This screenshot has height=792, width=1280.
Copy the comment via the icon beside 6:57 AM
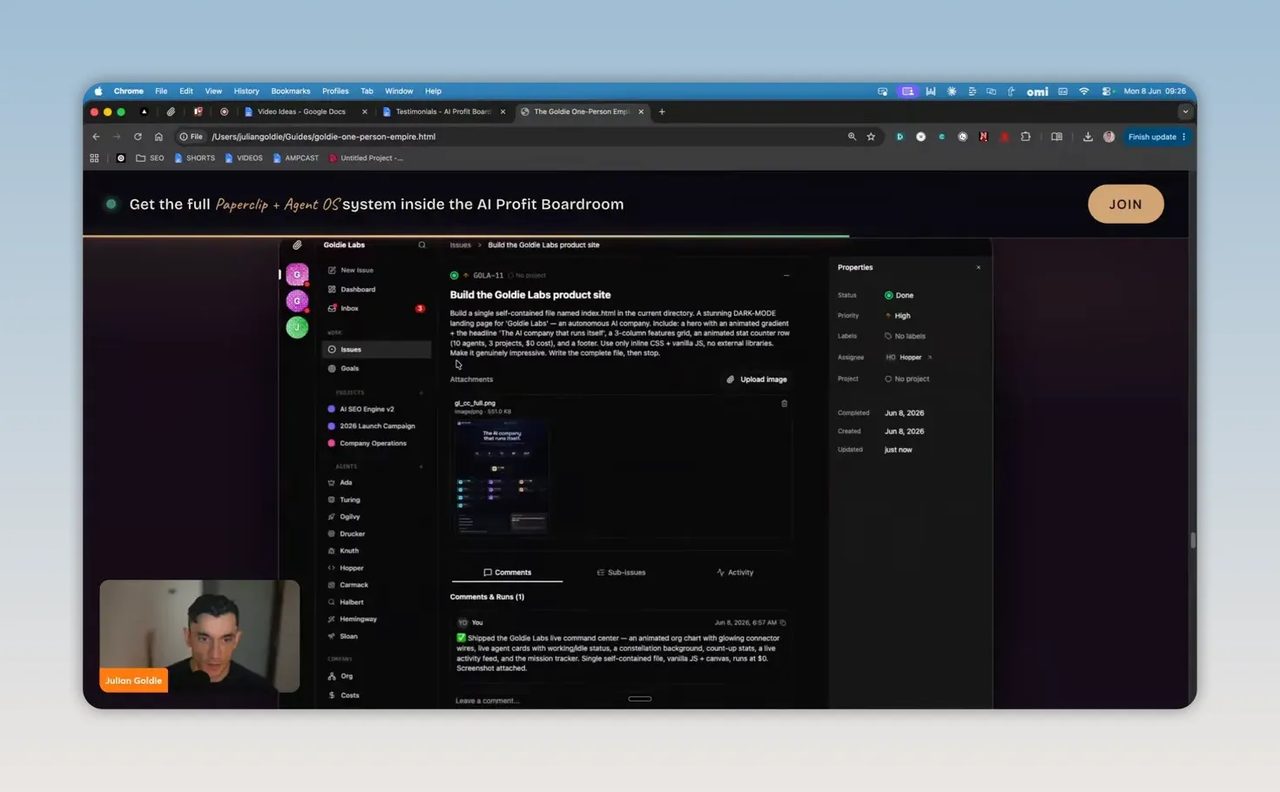point(783,622)
